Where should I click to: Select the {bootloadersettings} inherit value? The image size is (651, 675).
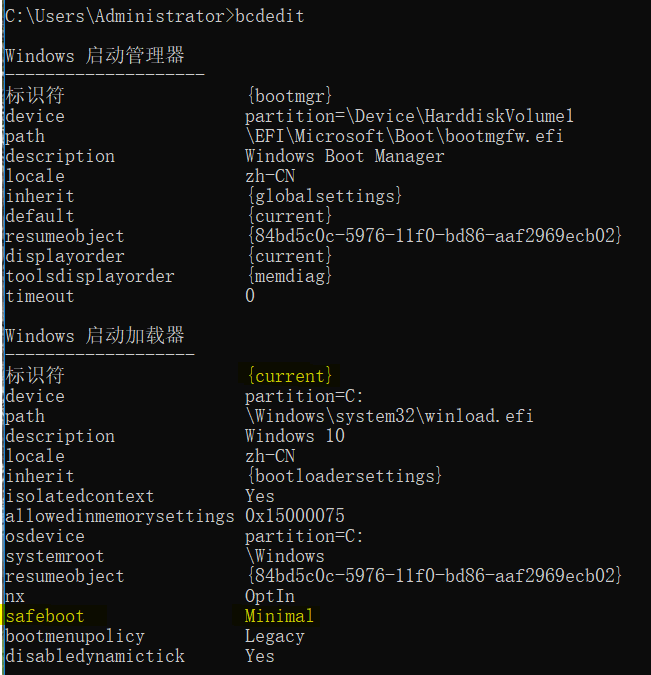343,476
